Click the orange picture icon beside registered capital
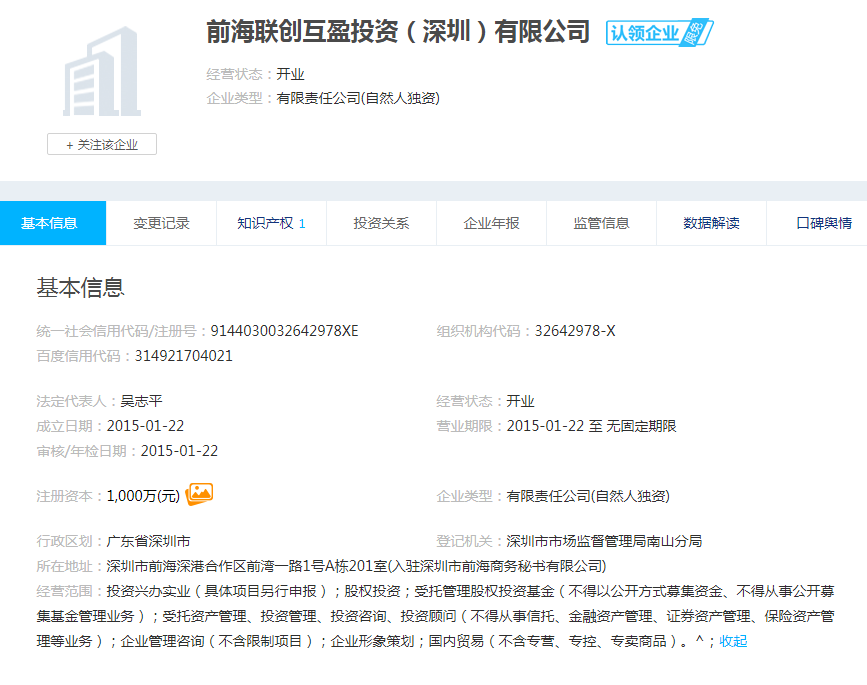Image resolution: width=867 pixels, height=685 pixels. [x=200, y=493]
